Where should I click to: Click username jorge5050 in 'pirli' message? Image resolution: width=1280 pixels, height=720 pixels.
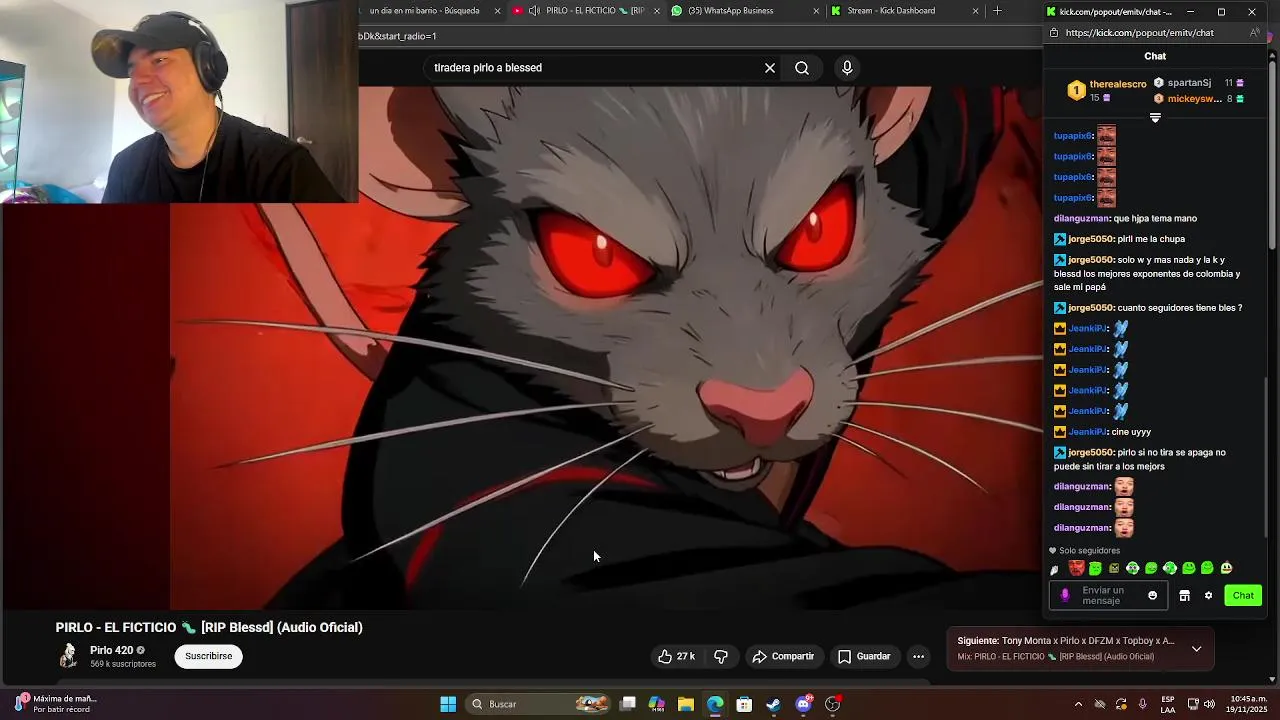tap(1090, 239)
